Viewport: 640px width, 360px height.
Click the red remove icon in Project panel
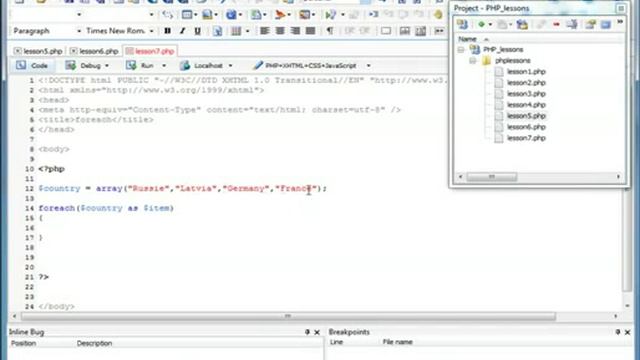(556, 24)
